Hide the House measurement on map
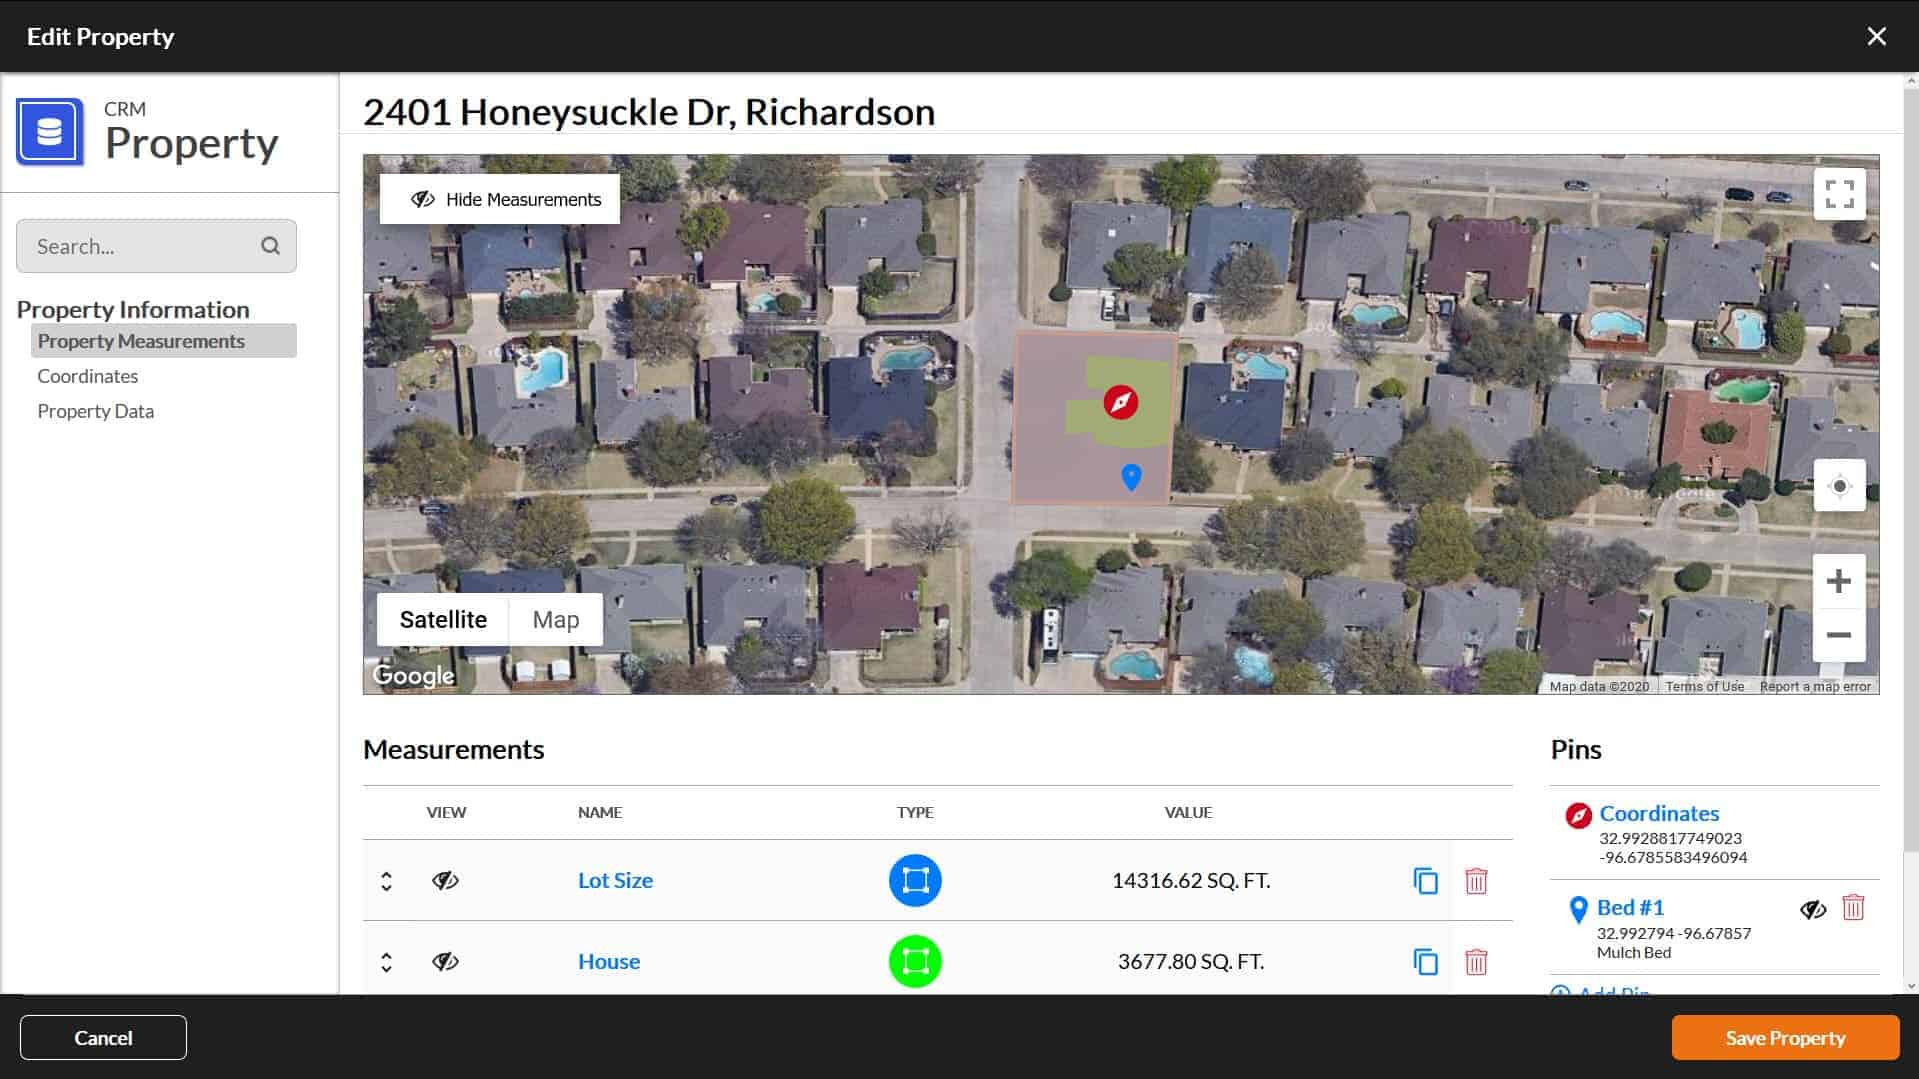This screenshot has width=1919, height=1079. (x=445, y=961)
